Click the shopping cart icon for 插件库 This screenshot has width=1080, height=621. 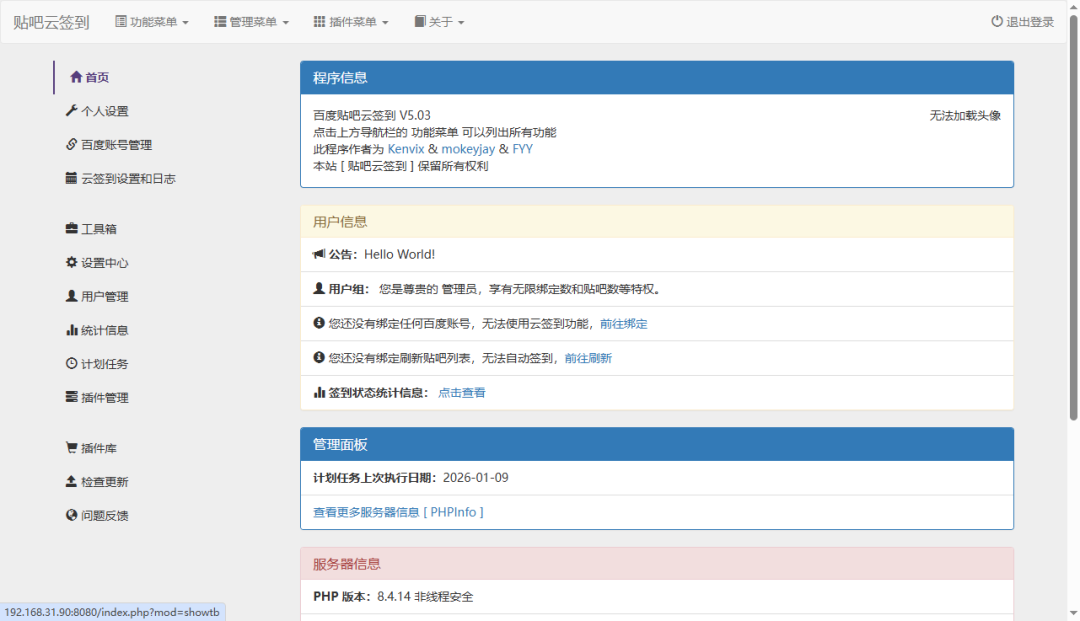coord(71,448)
